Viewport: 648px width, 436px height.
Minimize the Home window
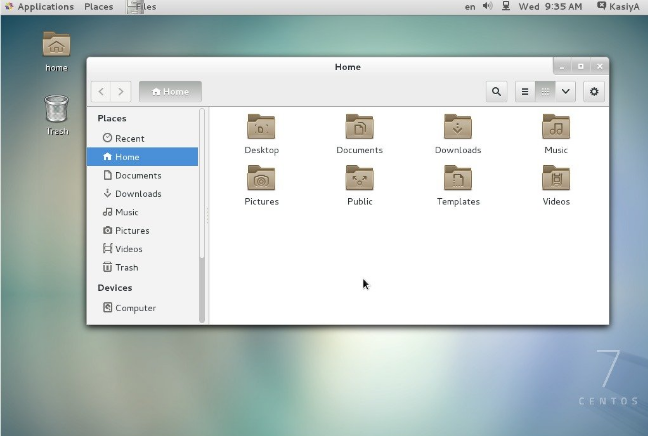[562, 67]
